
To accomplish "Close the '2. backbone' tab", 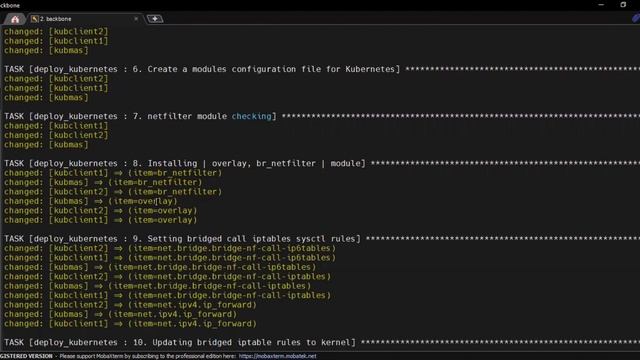I will (136, 19).
